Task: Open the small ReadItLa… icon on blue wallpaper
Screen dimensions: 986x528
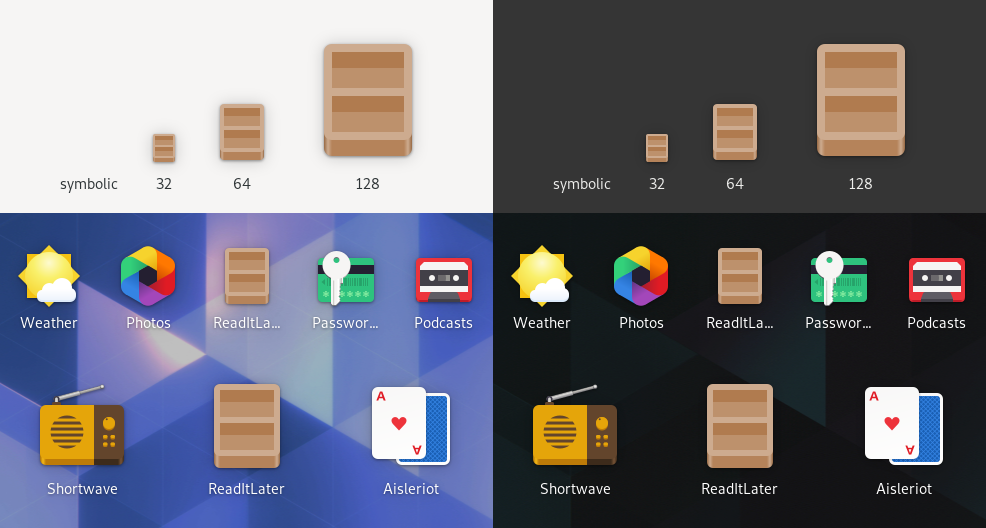Action: point(247,276)
